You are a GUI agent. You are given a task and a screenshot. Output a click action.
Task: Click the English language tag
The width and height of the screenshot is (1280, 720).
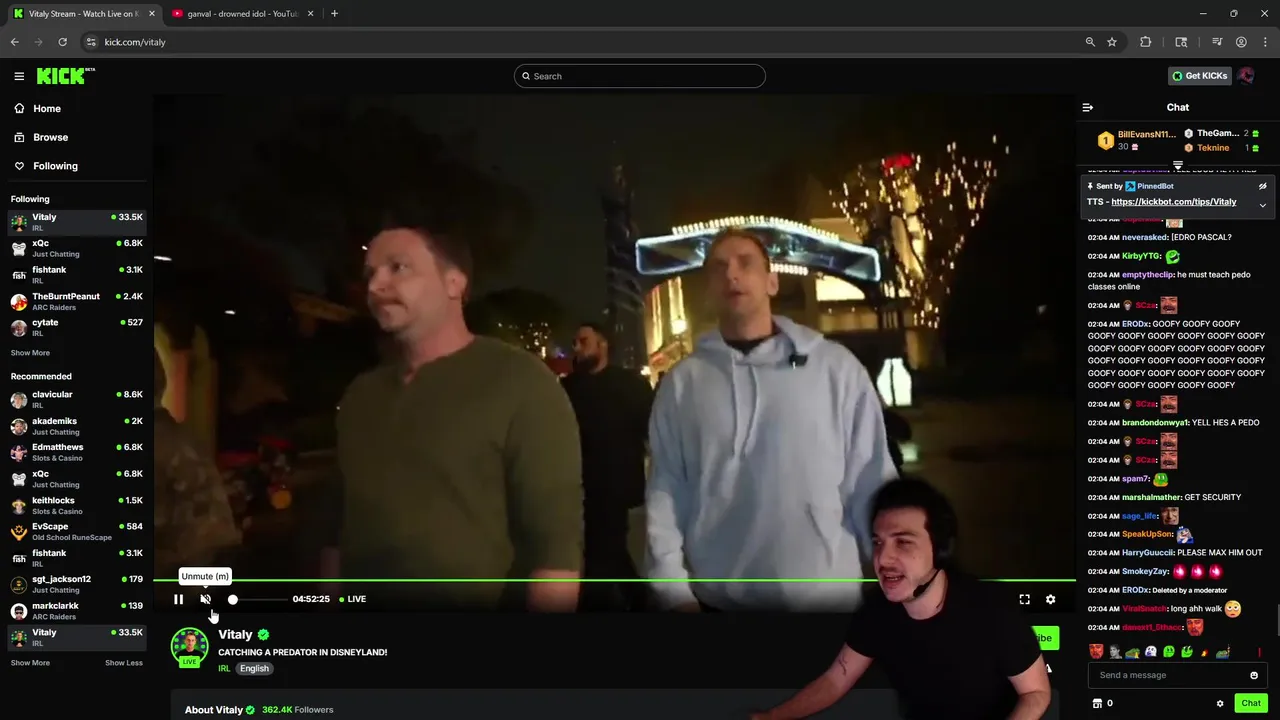tap(254, 668)
